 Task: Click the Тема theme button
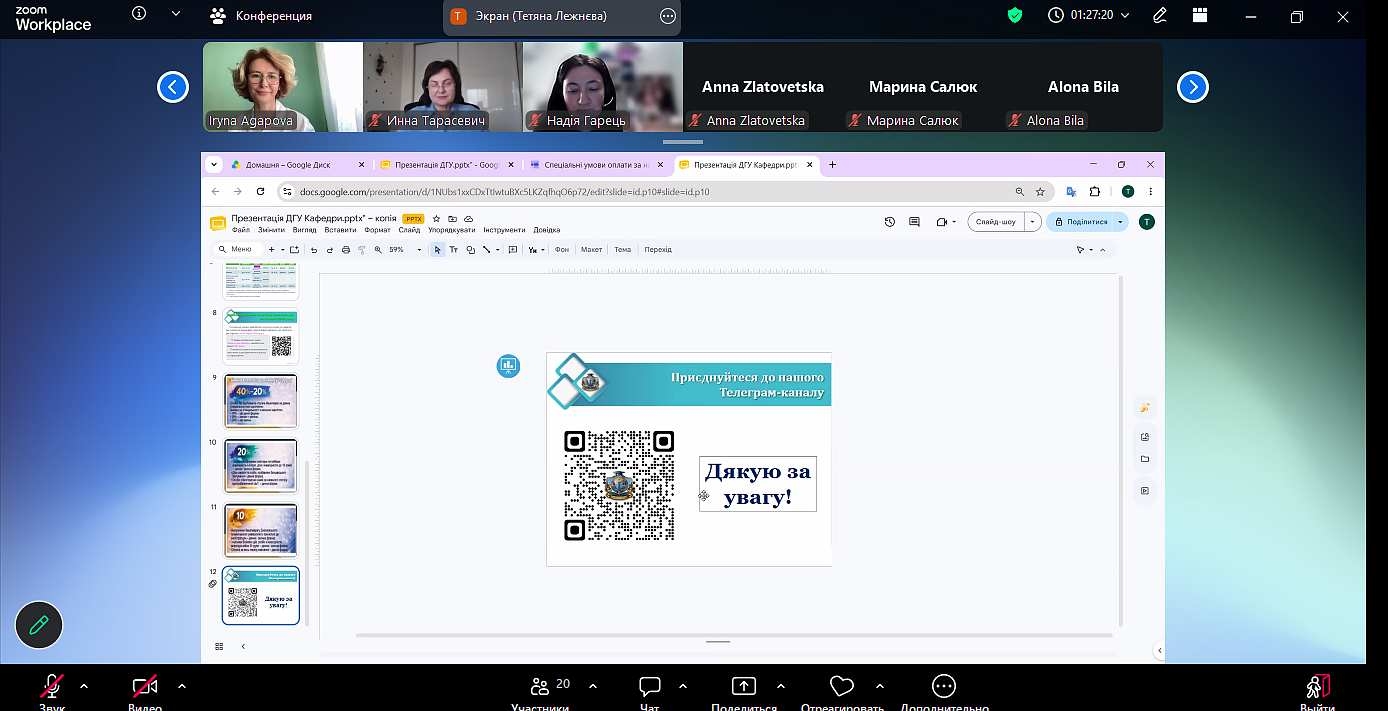(622, 250)
